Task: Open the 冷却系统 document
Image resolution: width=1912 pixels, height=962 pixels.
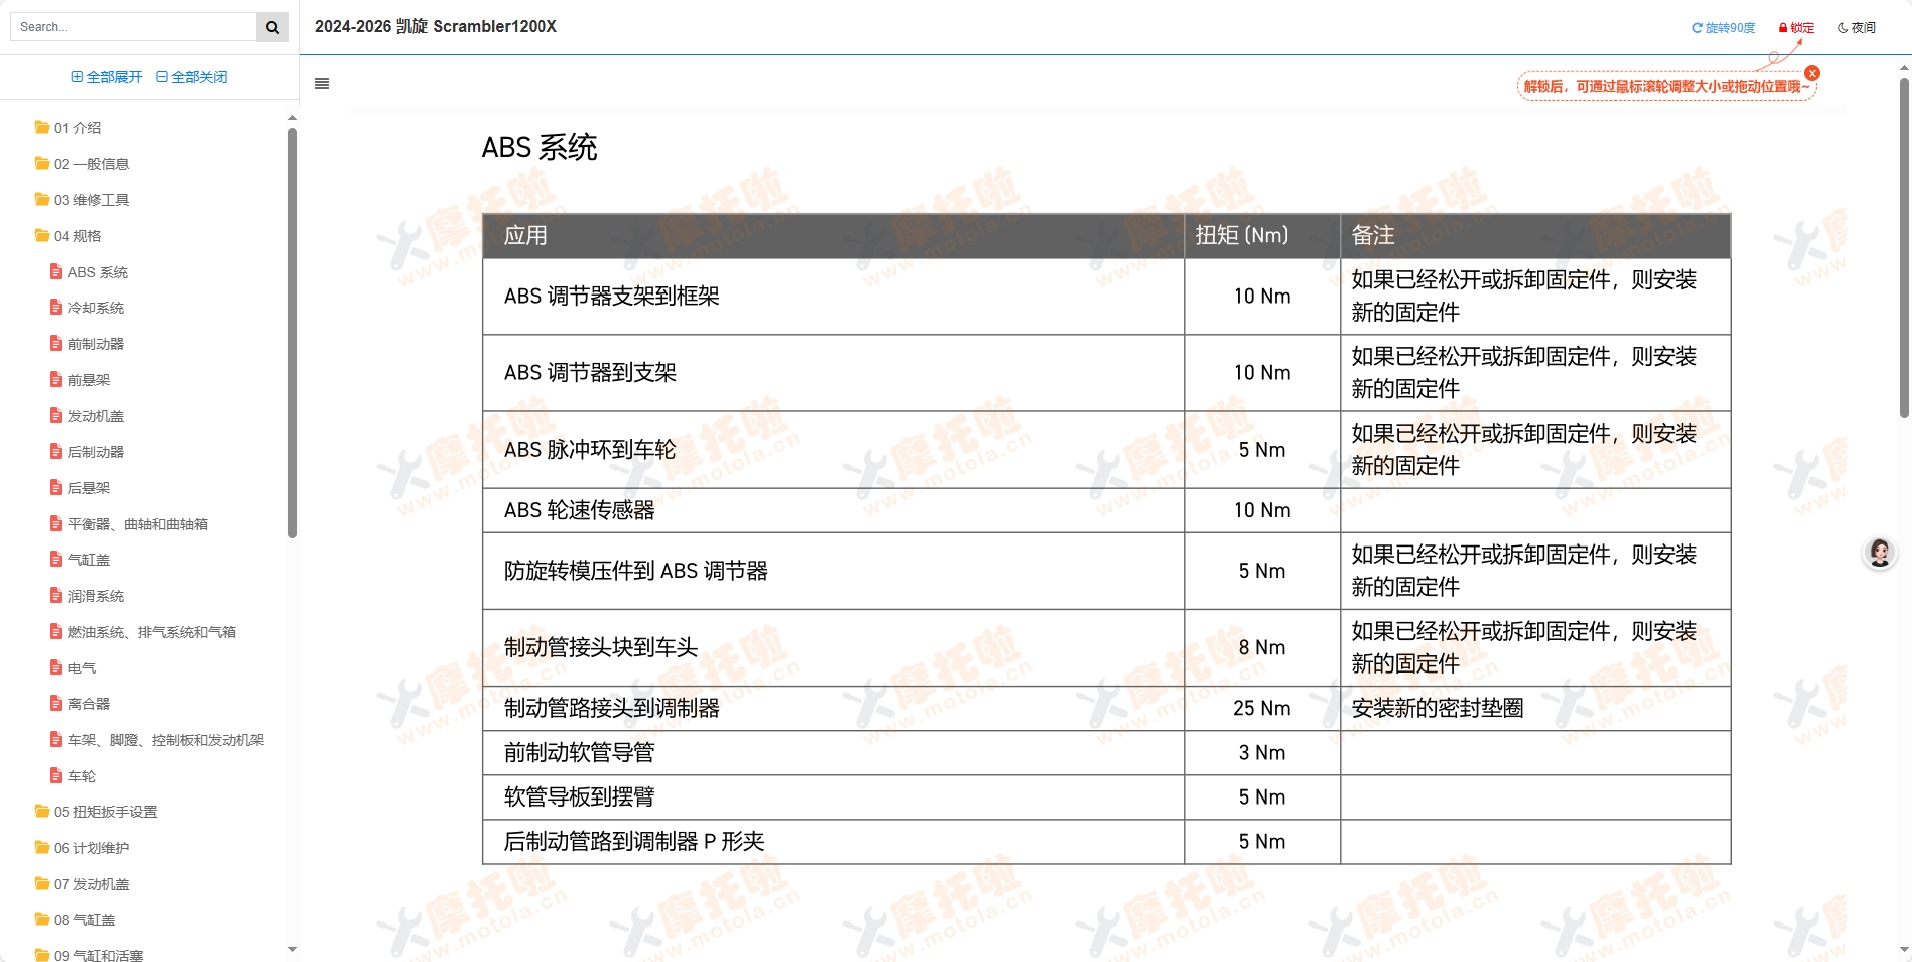Action: (87, 308)
